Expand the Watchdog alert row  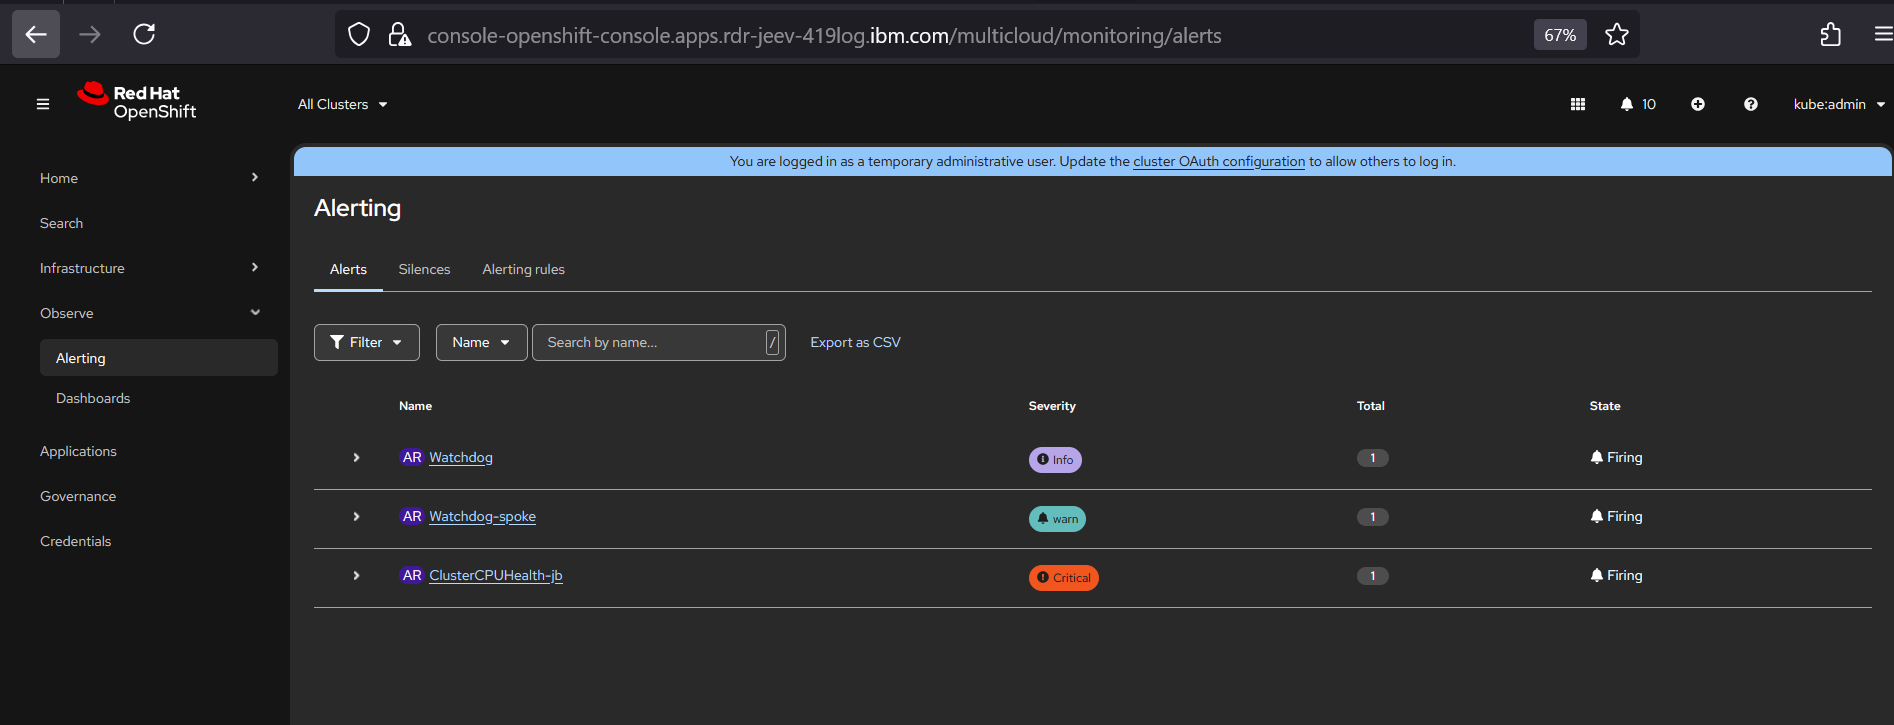point(356,458)
